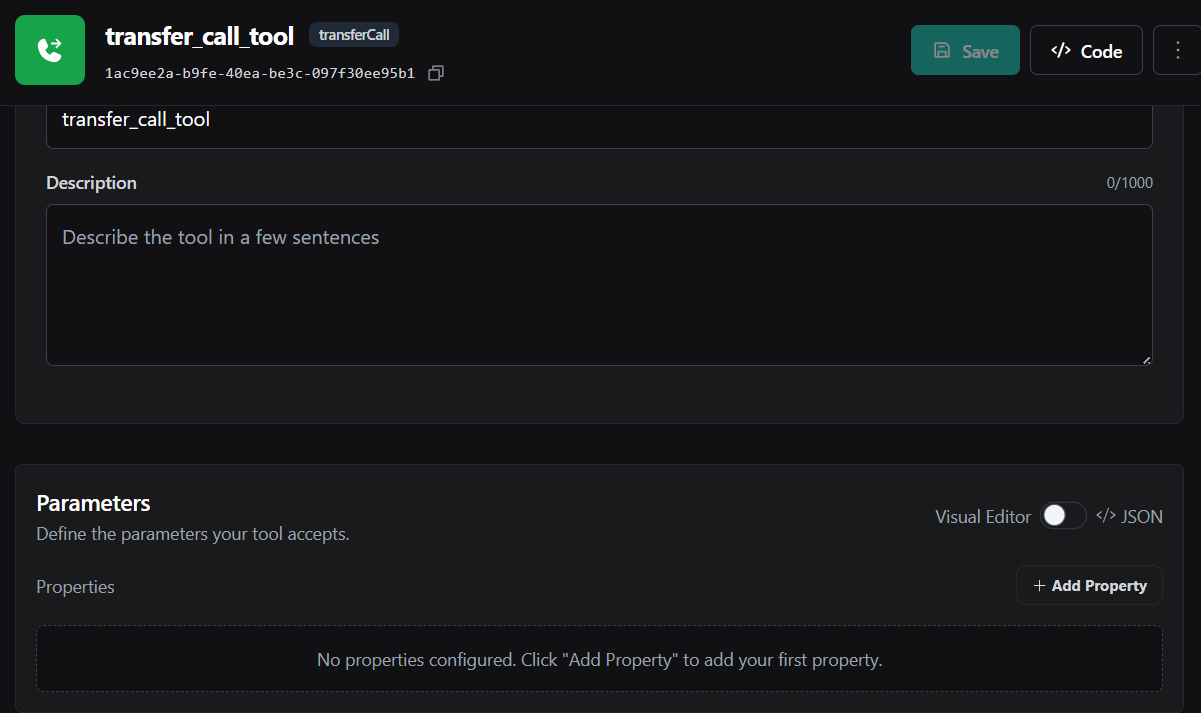The width and height of the screenshot is (1201, 713).
Task: Click the transferCall type badge
Action: [355, 36]
